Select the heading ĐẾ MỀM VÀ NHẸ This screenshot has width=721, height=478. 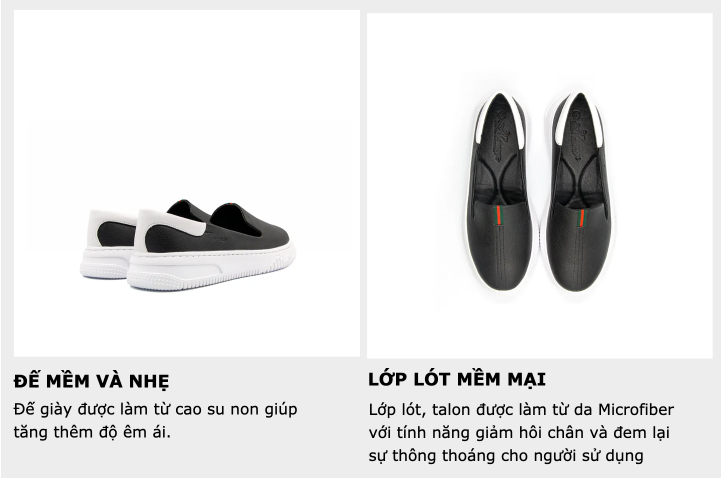[x=92, y=381]
